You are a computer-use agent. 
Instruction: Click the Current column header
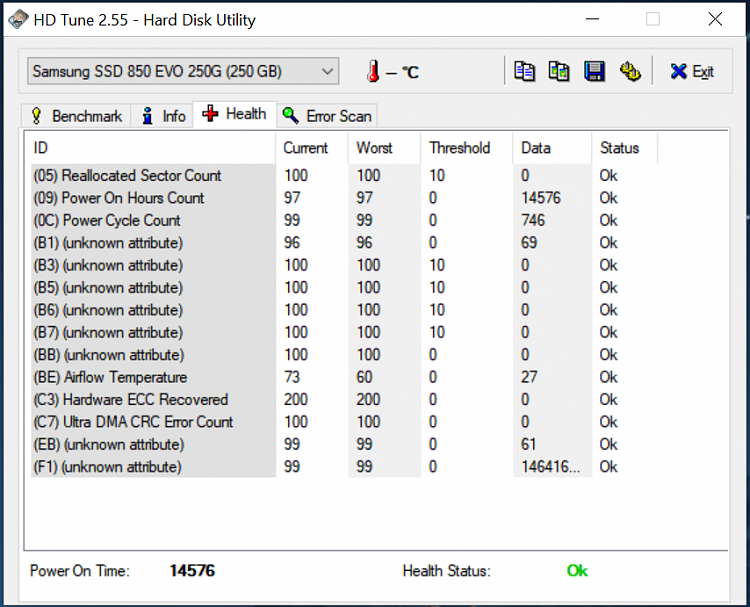312,148
